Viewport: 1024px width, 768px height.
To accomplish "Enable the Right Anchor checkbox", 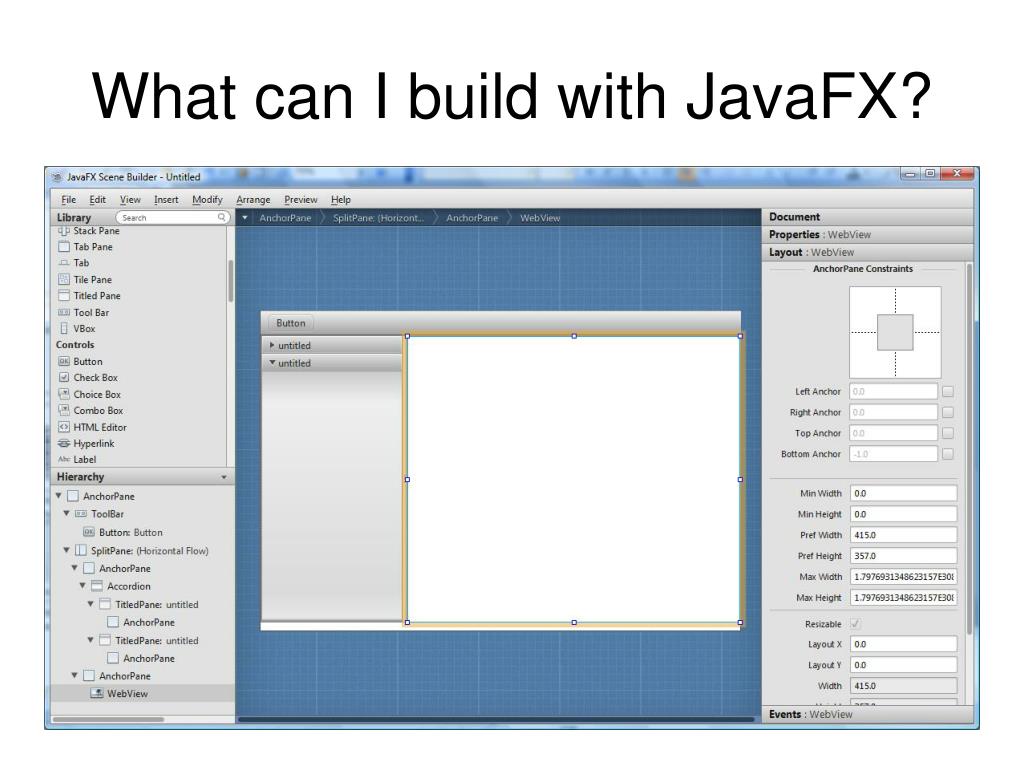I will [948, 413].
